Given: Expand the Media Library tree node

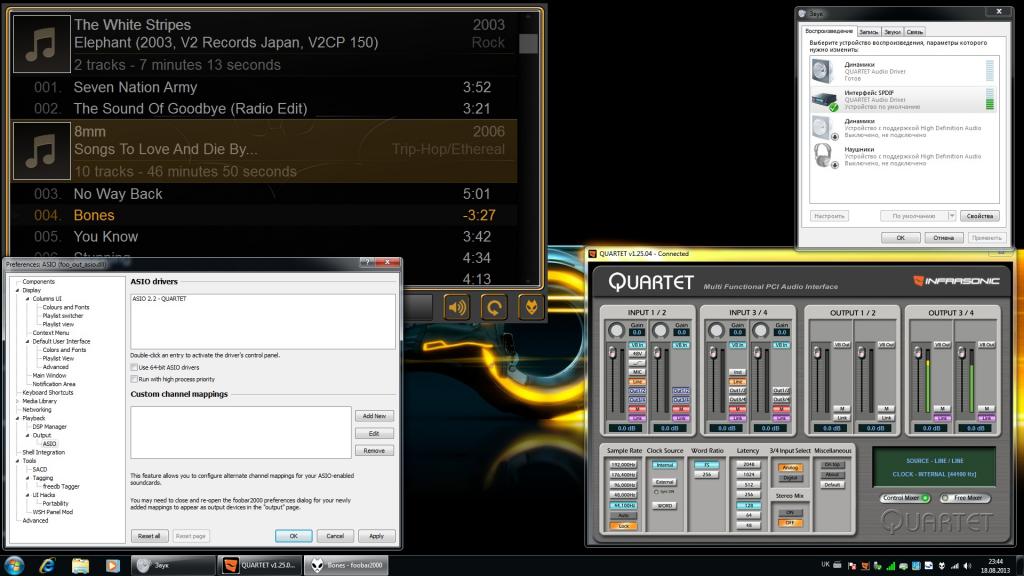Looking at the screenshot, I should point(17,401).
